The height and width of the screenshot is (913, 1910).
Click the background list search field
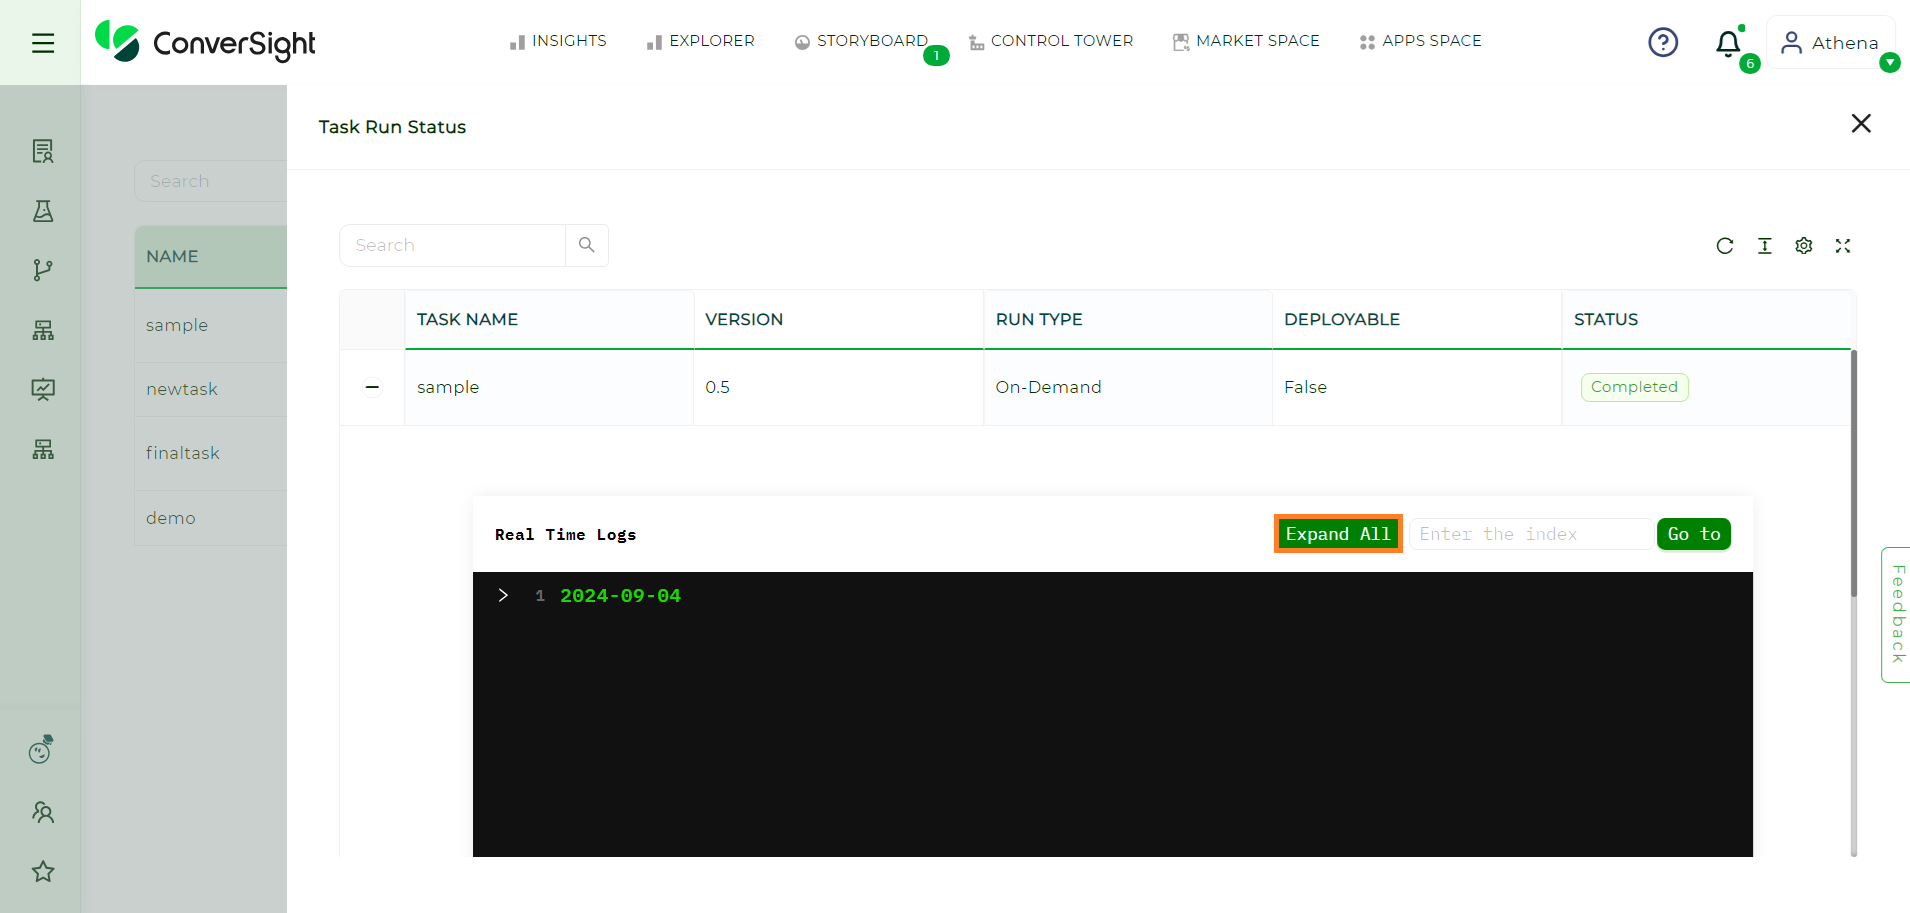pyautogui.click(x=211, y=181)
